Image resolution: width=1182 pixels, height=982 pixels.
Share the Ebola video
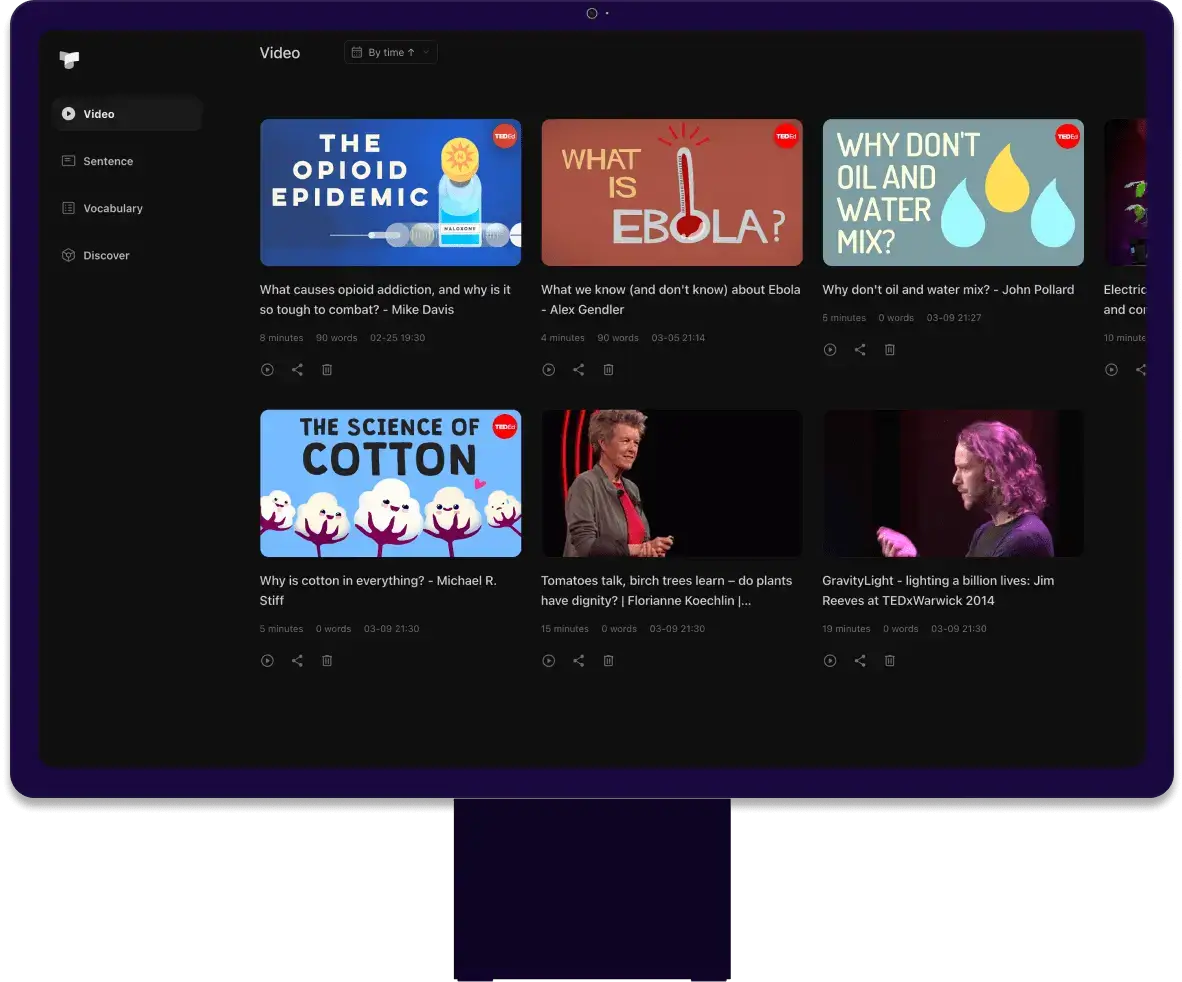tap(578, 370)
